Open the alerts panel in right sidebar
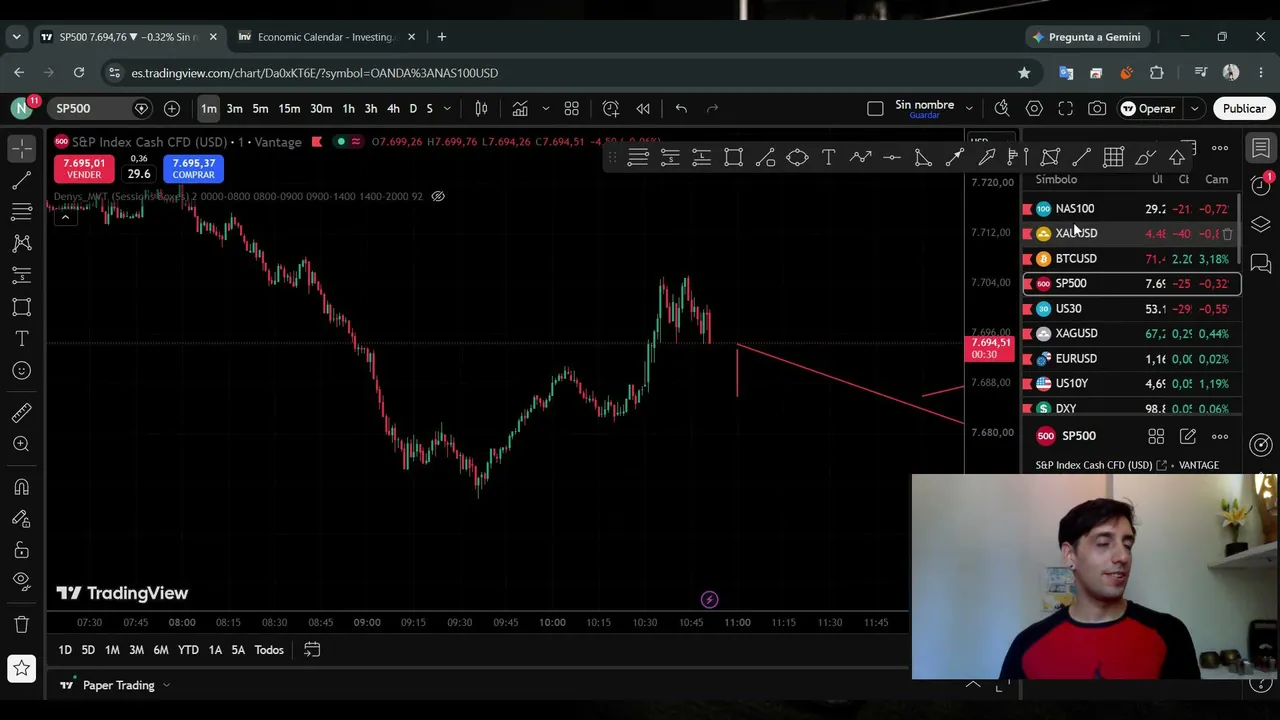The image size is (1280, 720). coord(1261,184)
